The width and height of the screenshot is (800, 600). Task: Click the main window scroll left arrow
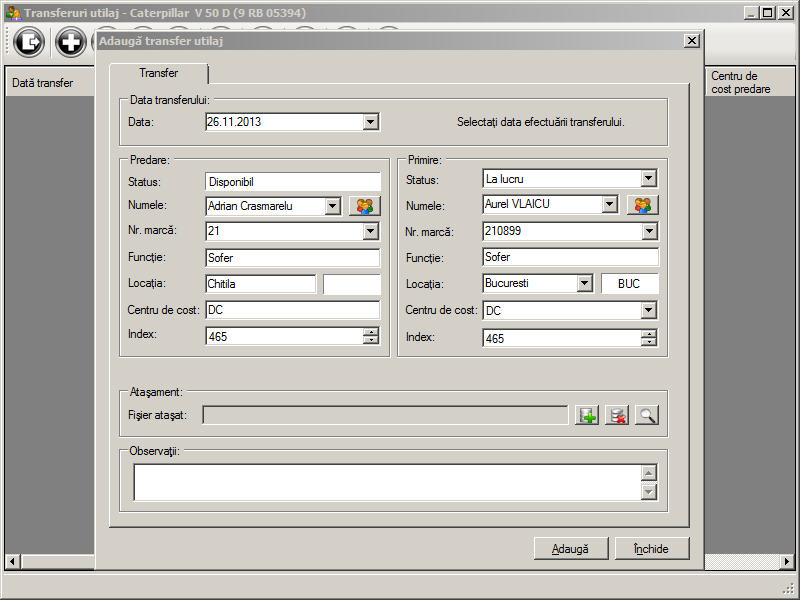[13, 562]
